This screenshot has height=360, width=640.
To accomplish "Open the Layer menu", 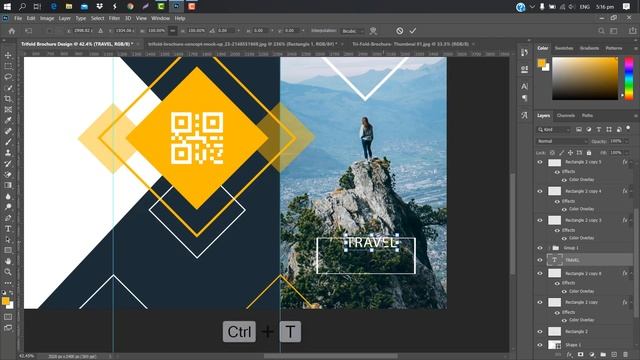I will (x=64, y=18).
